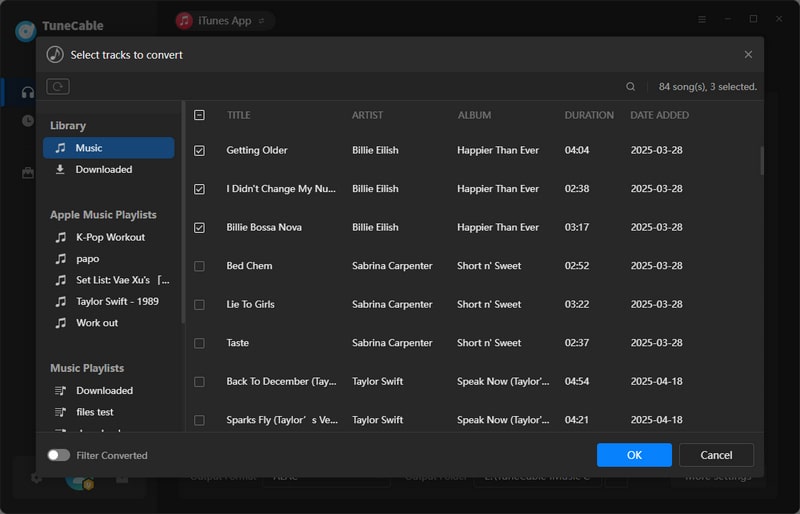
Task: Click the music note dialog header icon
Action: pyautogui.click(x=55, y=54)
